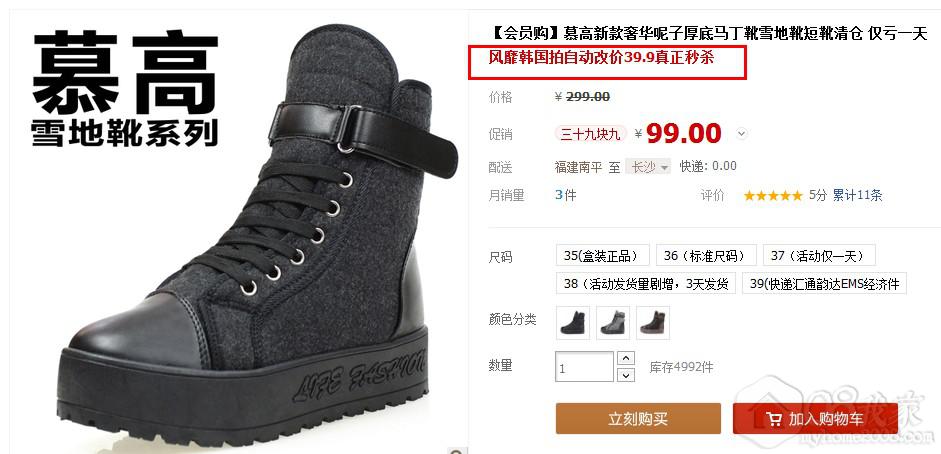
Task: Click the five-star rating icons
Action: 772,196
